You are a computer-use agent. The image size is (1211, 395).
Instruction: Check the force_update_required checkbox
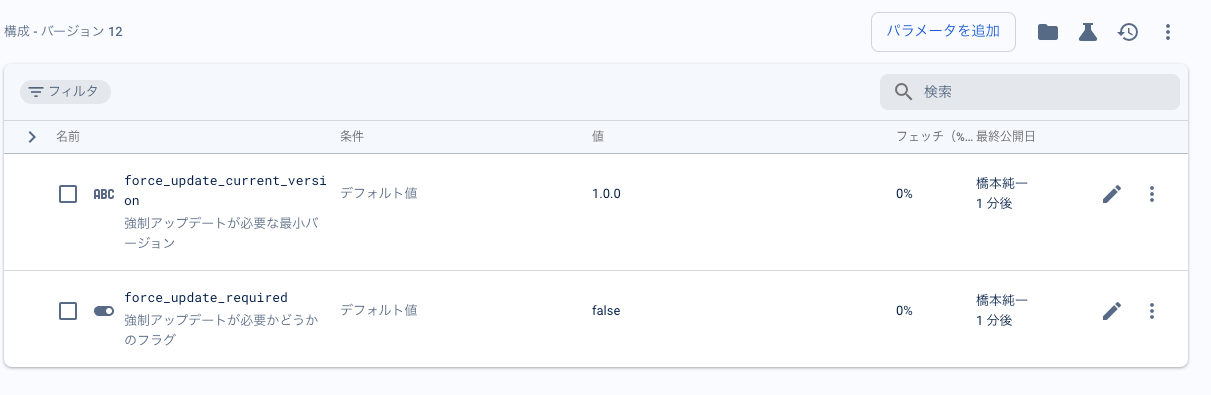click(68, 311)
